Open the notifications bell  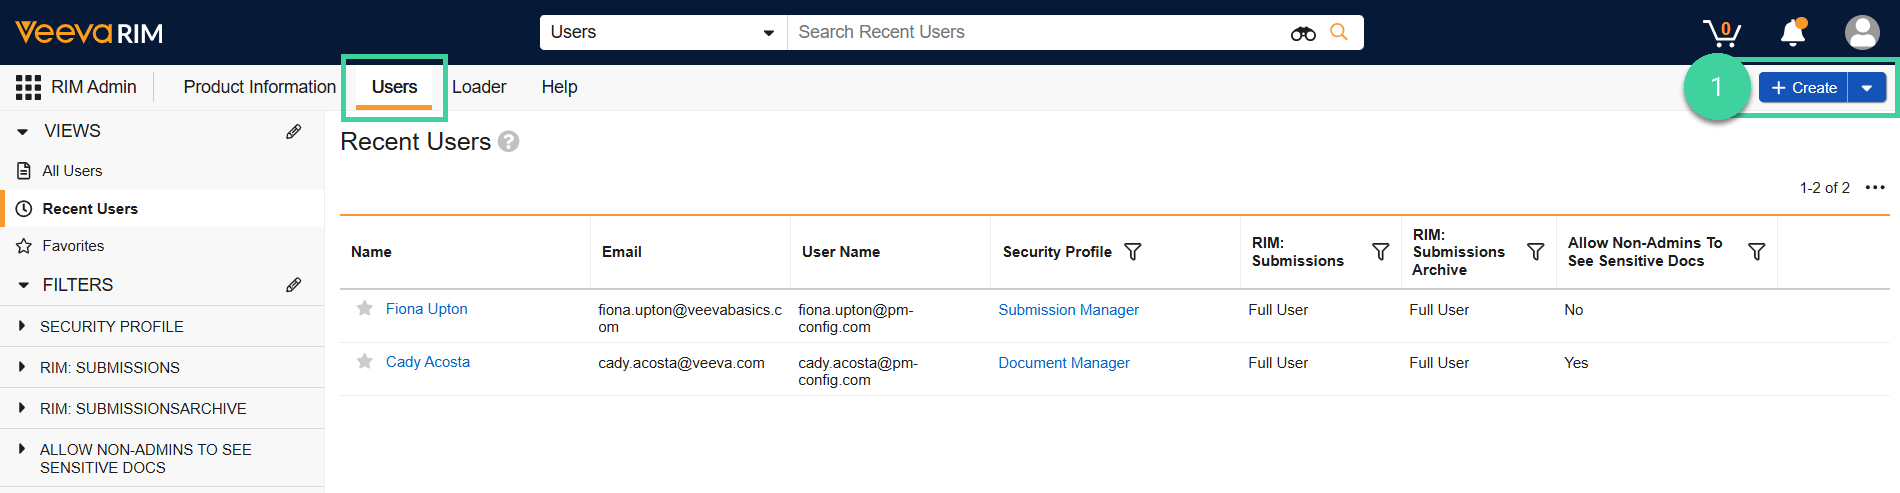pos(1793,33)
